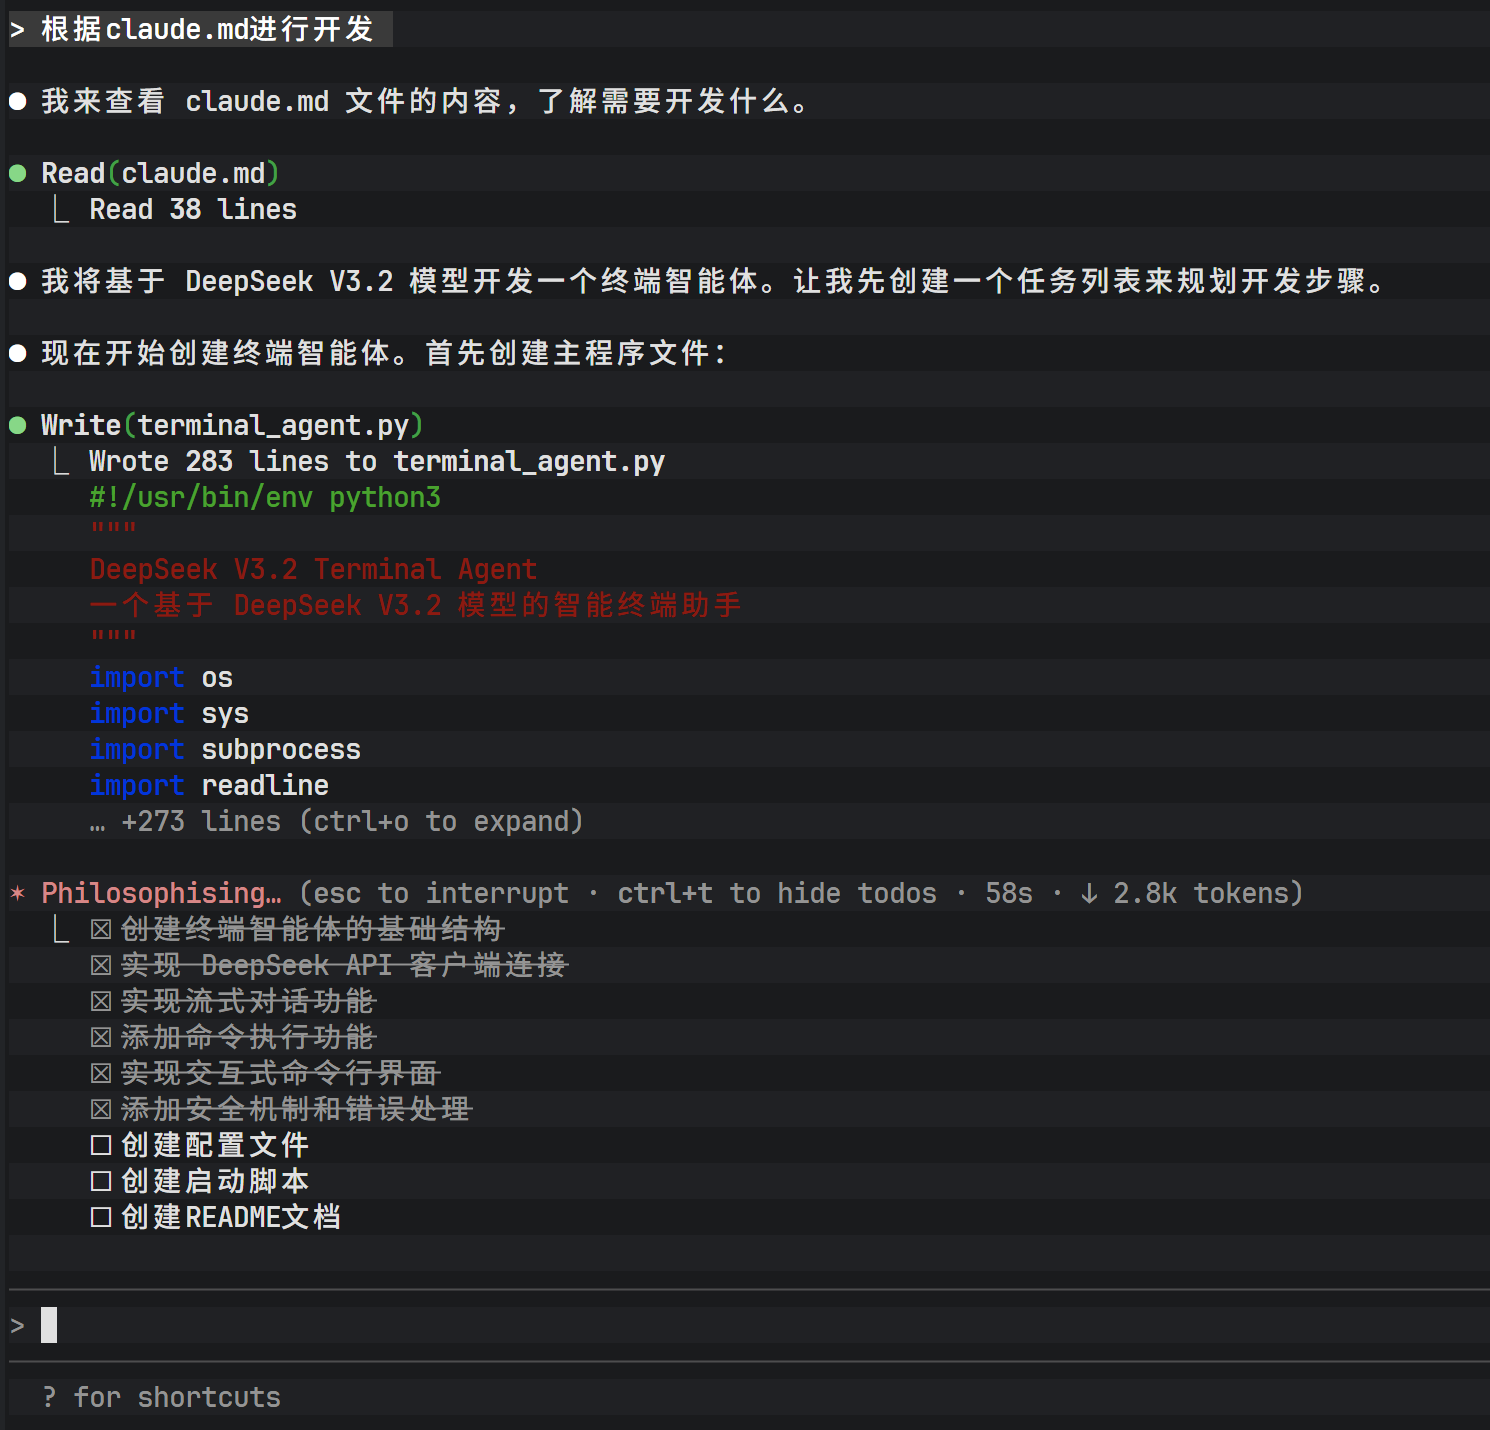Image resolution: width=1490 pixels, height=1430 pixels.
Task: Click the white bullet before 我来查看 message
Action: (x=17, y=101)
